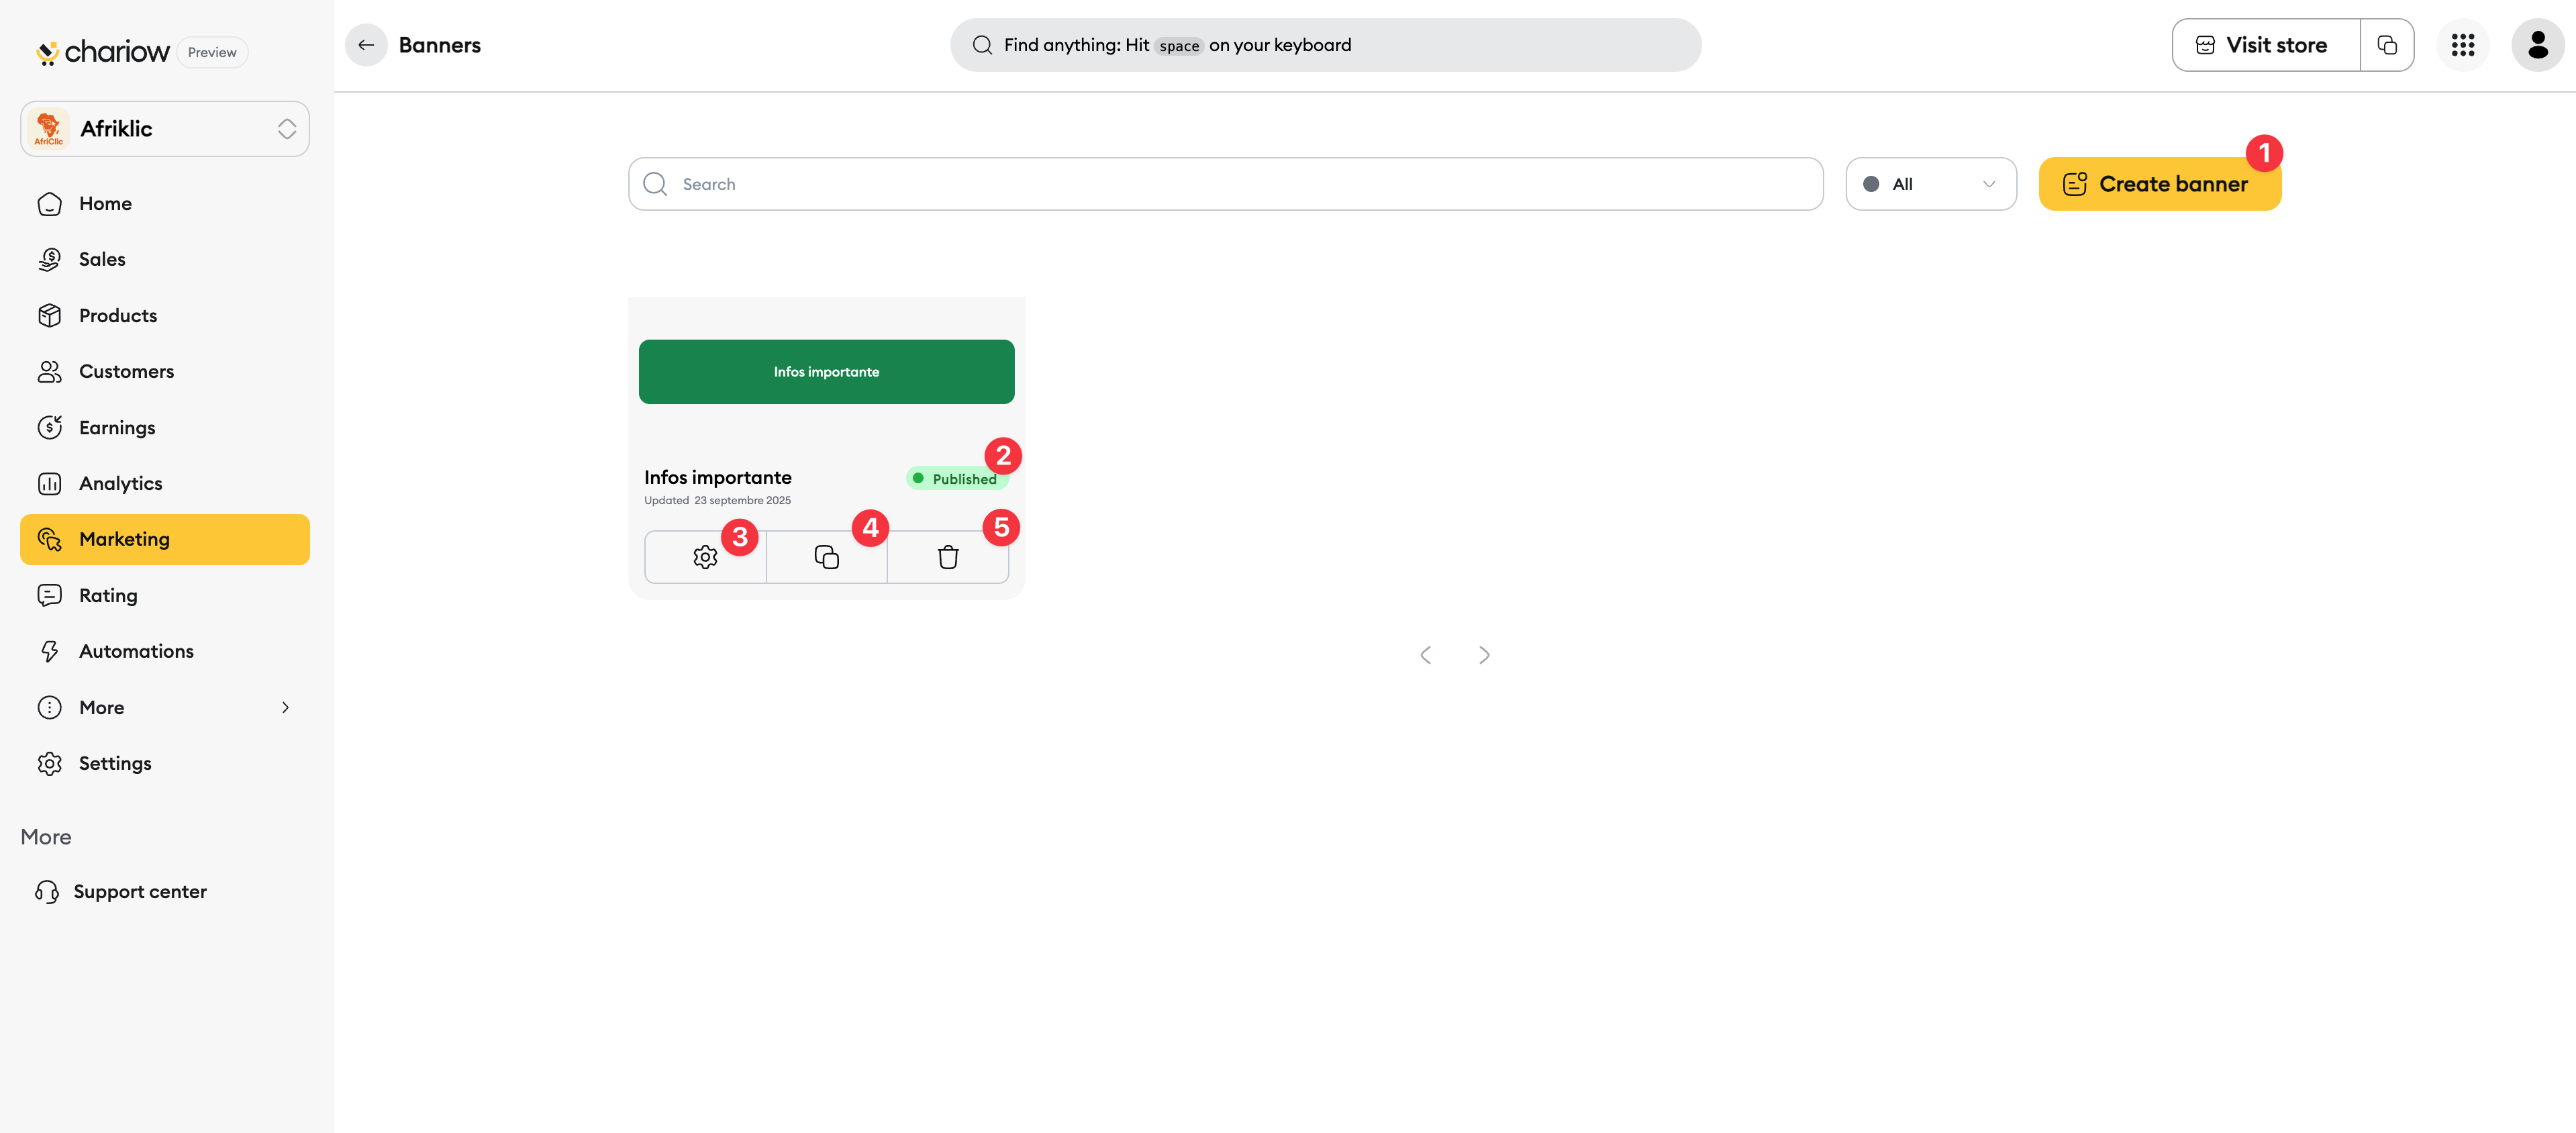Go to the next page of banners
Viewport: 2576px width, 1133px height.
point(1484,655)
